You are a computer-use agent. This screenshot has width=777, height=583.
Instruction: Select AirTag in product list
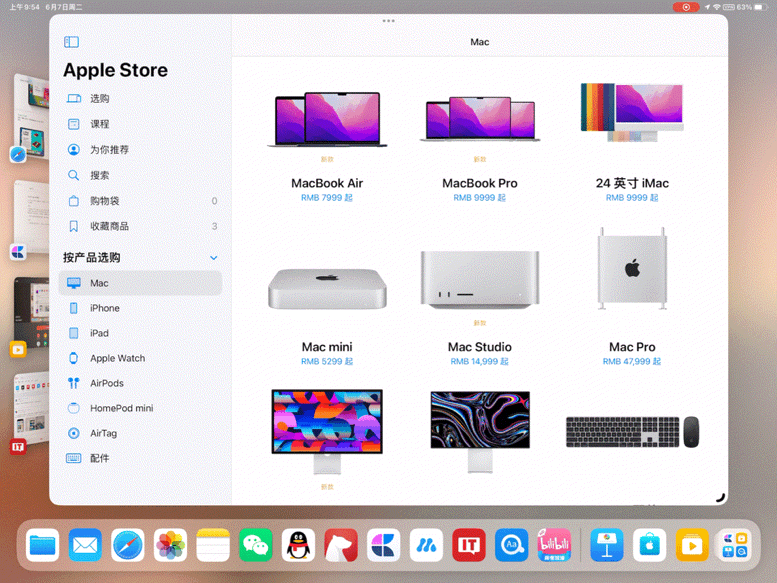tap(140, 433)
